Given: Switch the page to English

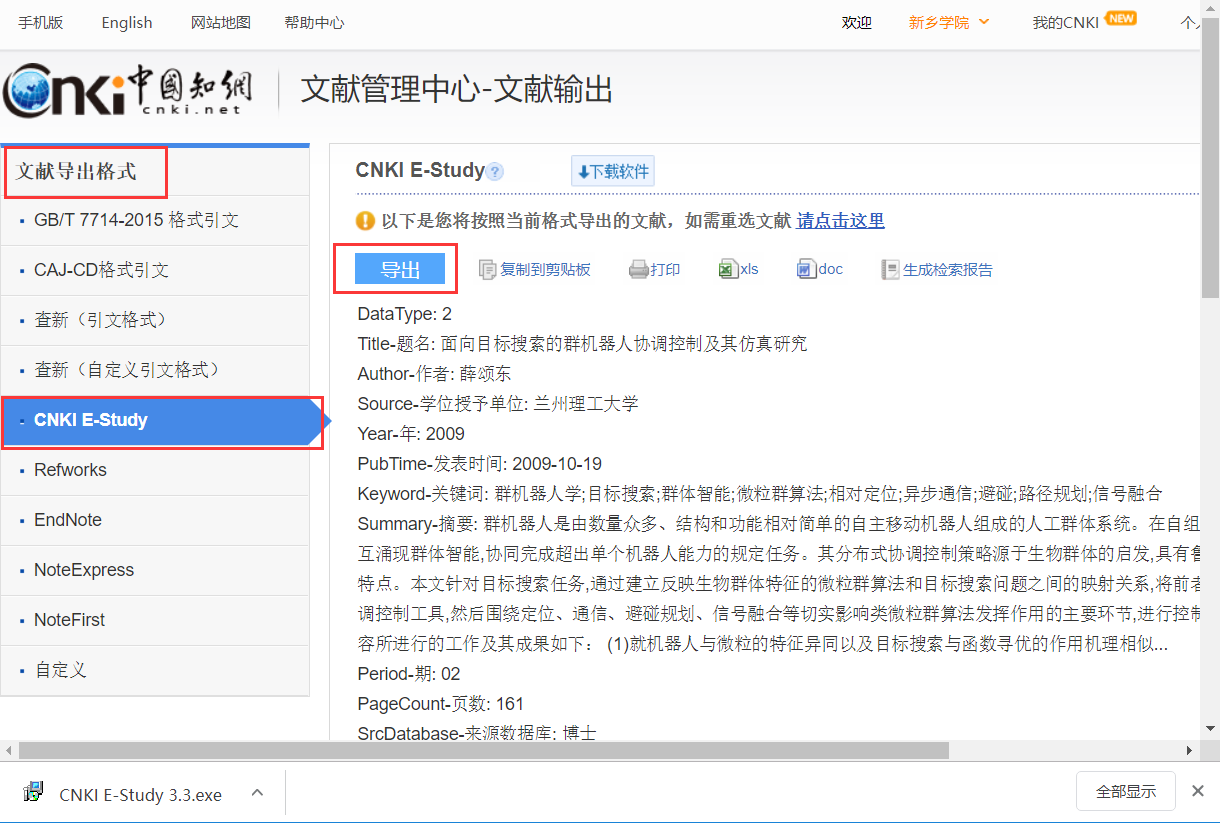Looking at the screenshot, I should tap(126, 21).
